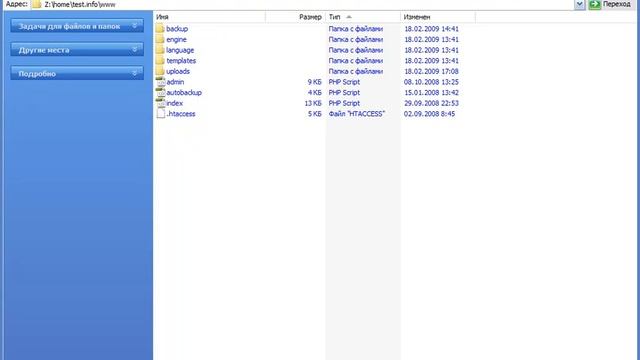Click date 18.02.2009 17:08 of uploads
Image resolution: width=640 pixels, height=360 pixels.
(431, 71)
